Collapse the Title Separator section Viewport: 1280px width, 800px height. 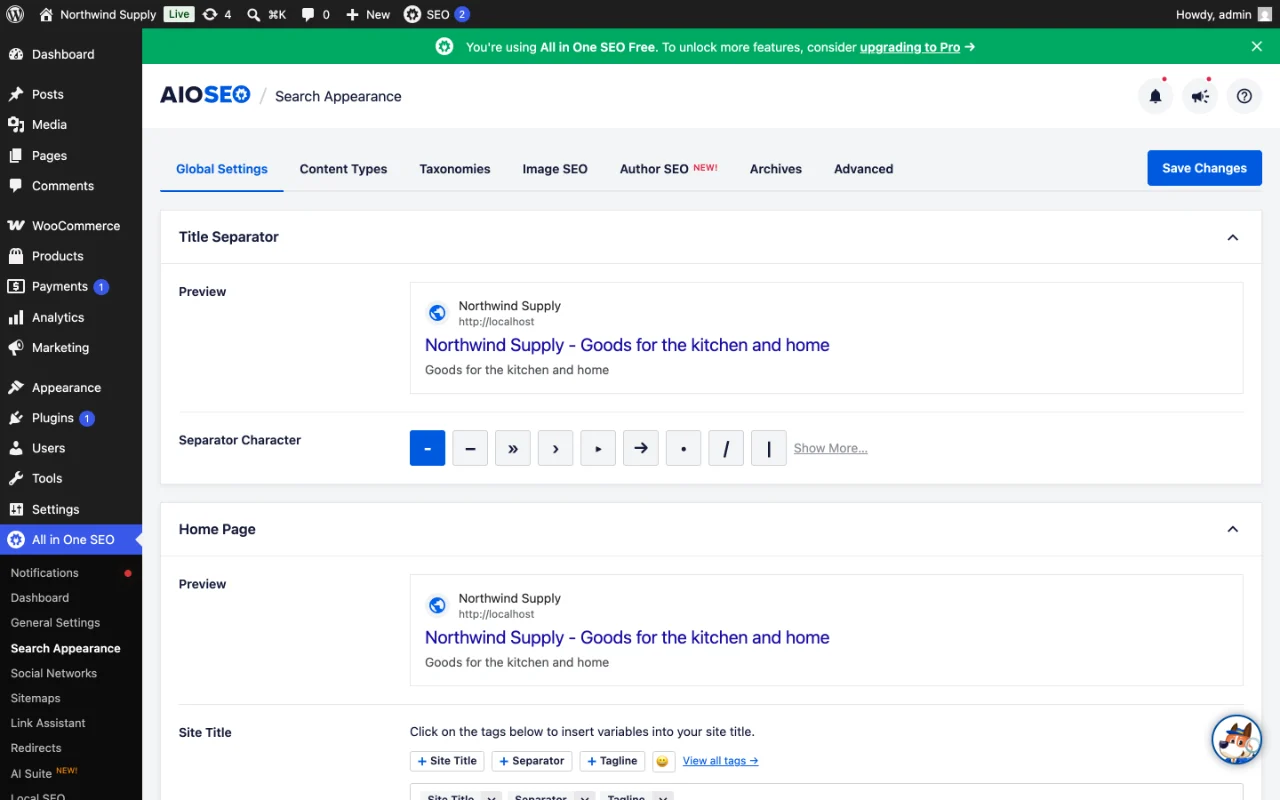pyautogui.click(x=1232, y=237)
